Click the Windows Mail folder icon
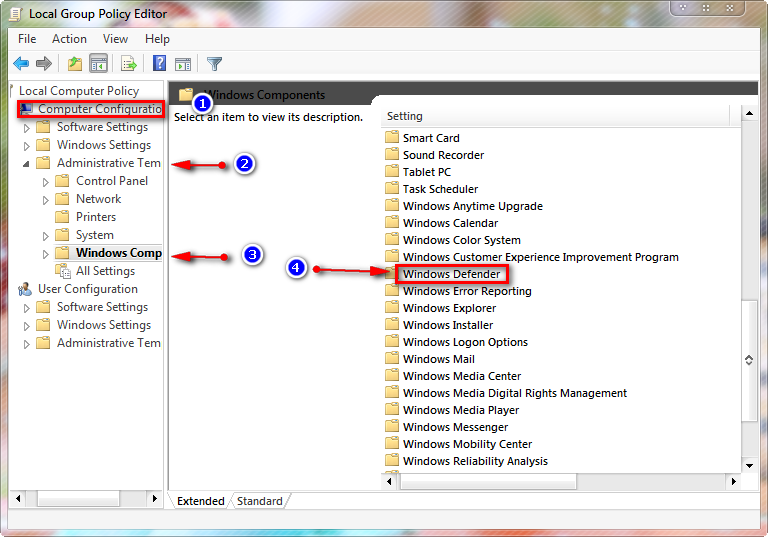The height and width of the screenshot is (537, 768). click(x=392, y=358)
